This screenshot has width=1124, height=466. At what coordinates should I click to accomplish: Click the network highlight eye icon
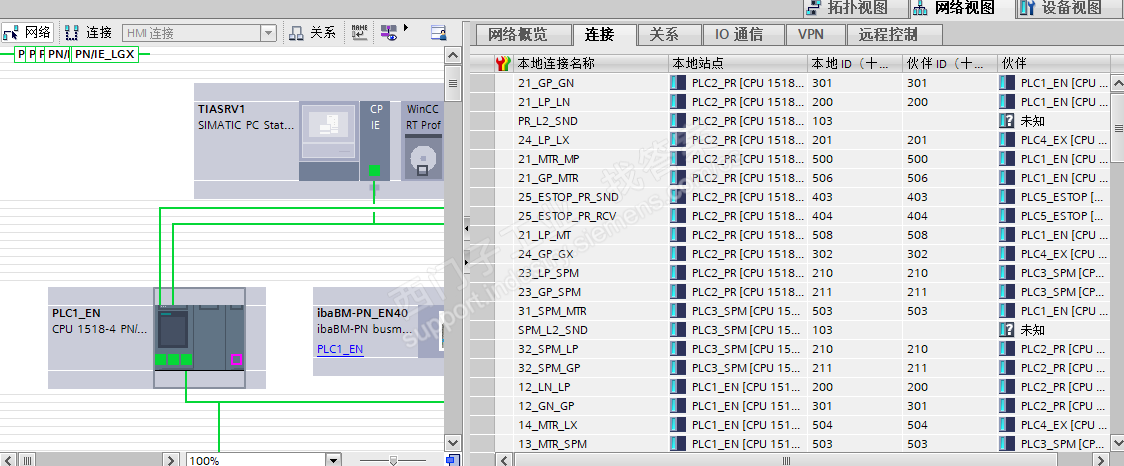pyautogui.click(x=389, y=32)
